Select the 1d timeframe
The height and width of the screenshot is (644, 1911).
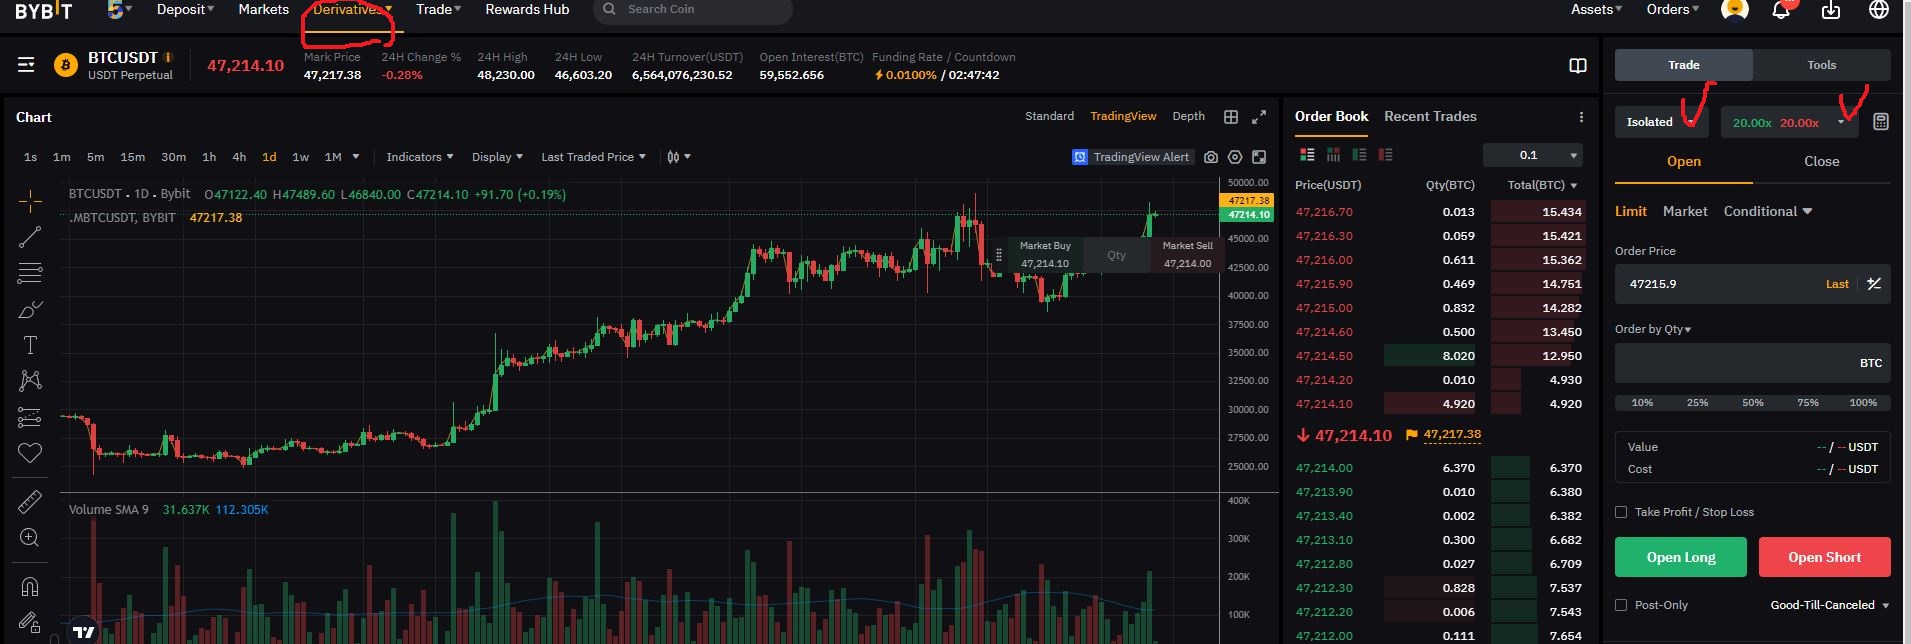[269, 157]
